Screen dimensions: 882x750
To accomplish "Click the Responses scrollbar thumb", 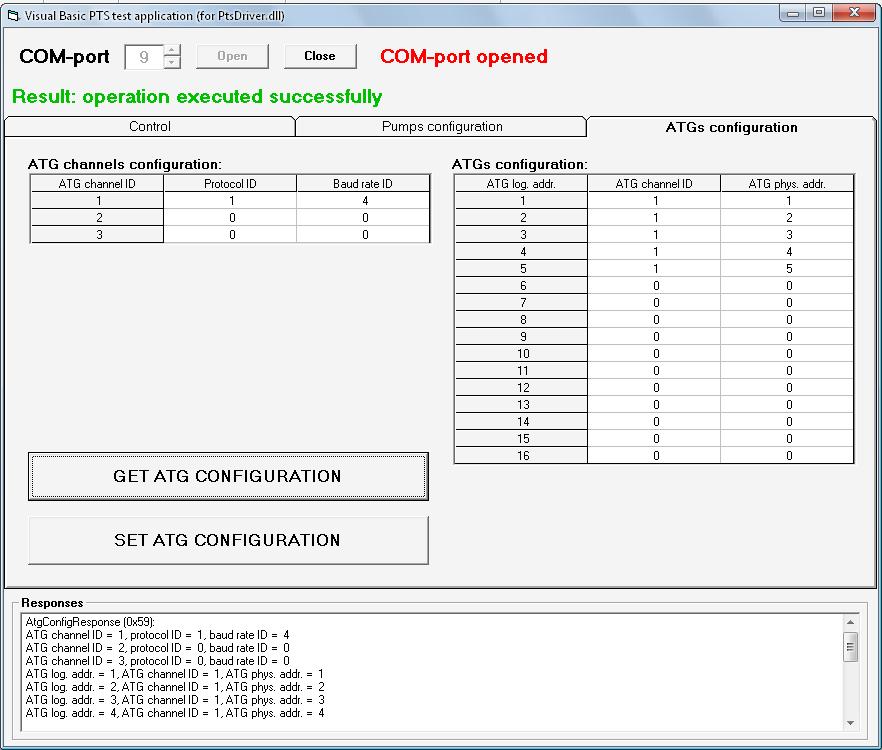I will point(850,647).
